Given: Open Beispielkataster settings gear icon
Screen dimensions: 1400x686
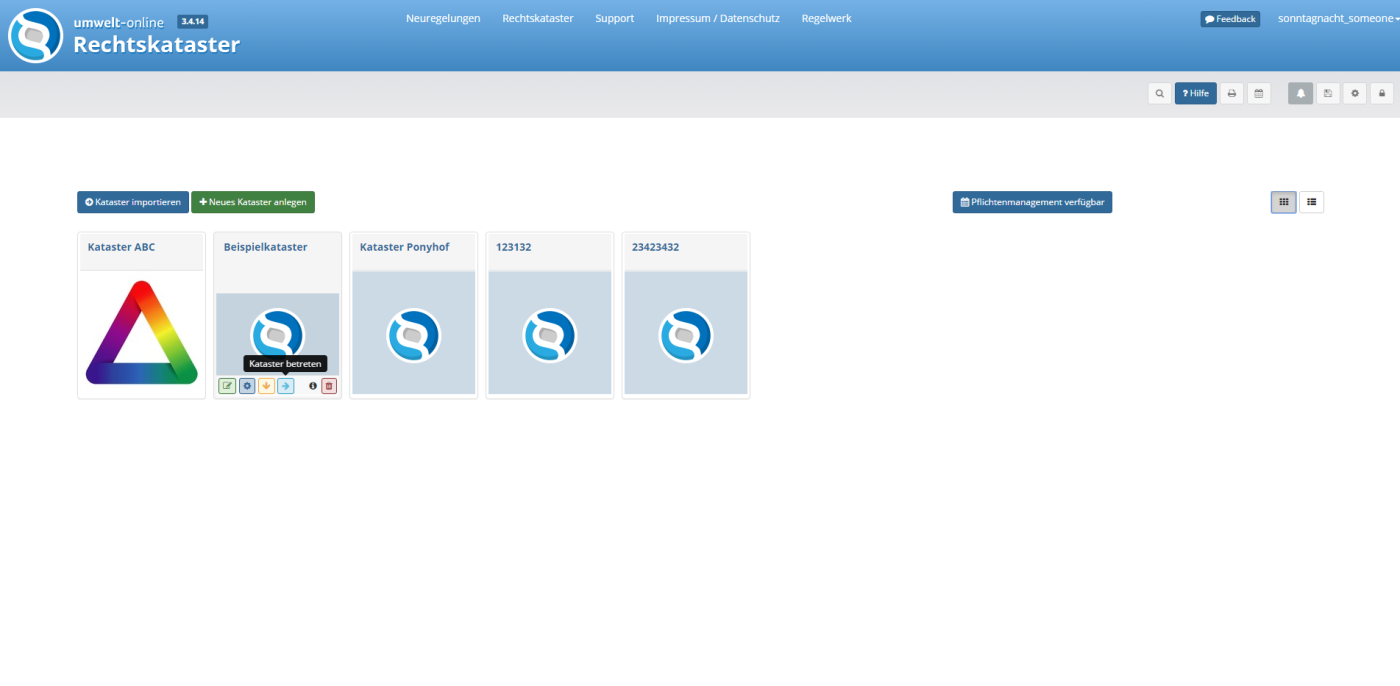Looking at the screenshot, I should [247, 386].
